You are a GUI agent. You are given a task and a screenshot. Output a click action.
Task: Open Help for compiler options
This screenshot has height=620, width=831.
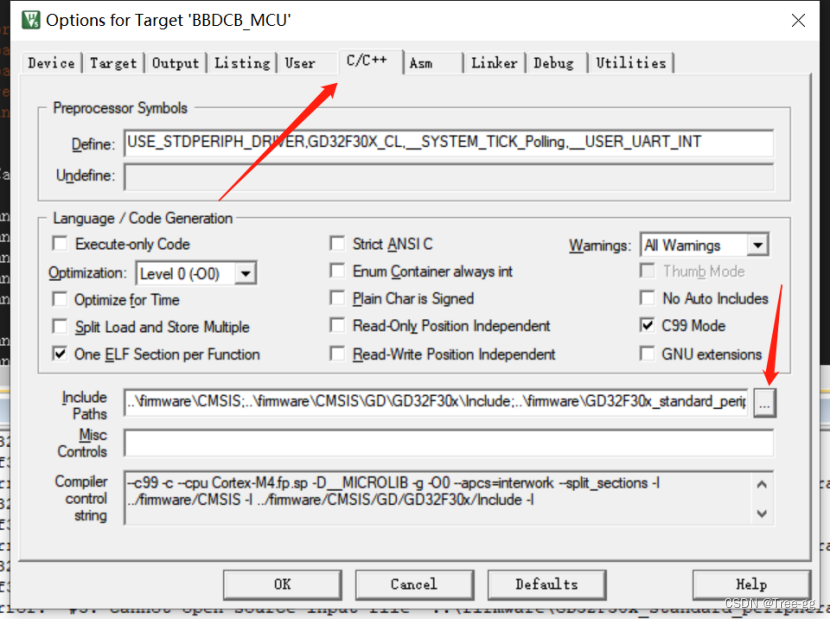(x=751, y=585)
